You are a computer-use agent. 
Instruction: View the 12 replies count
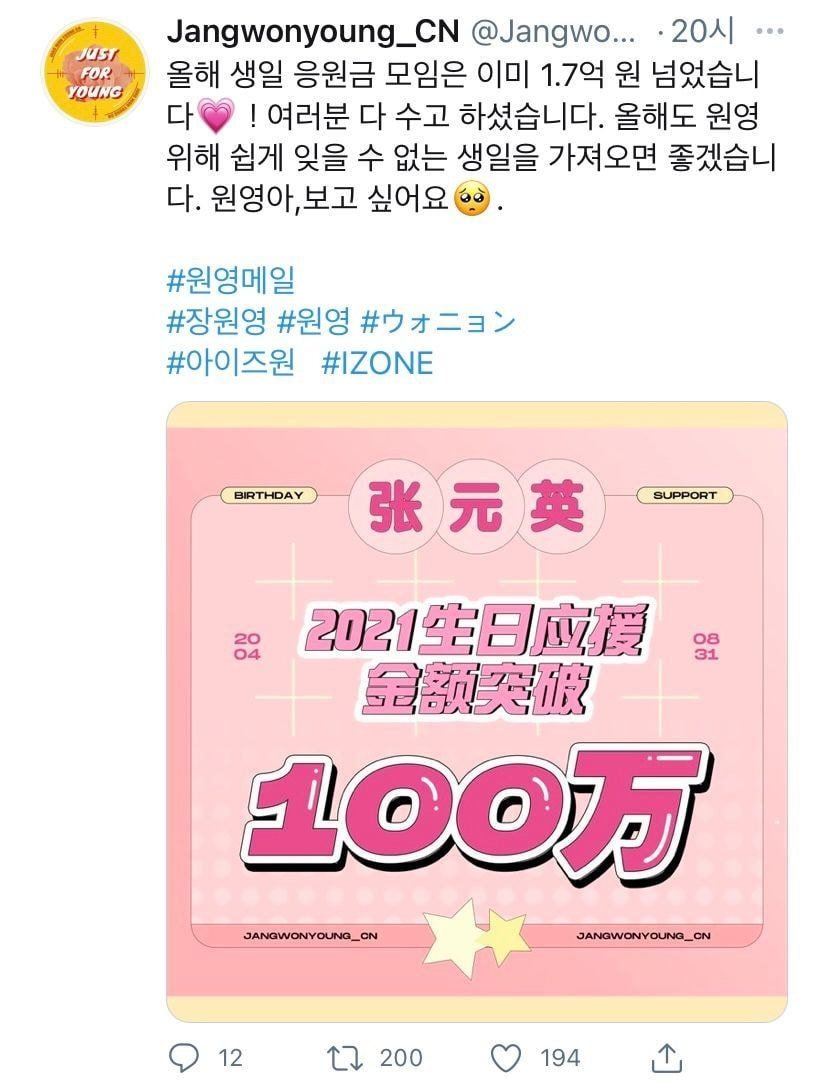pos(230,1058)
